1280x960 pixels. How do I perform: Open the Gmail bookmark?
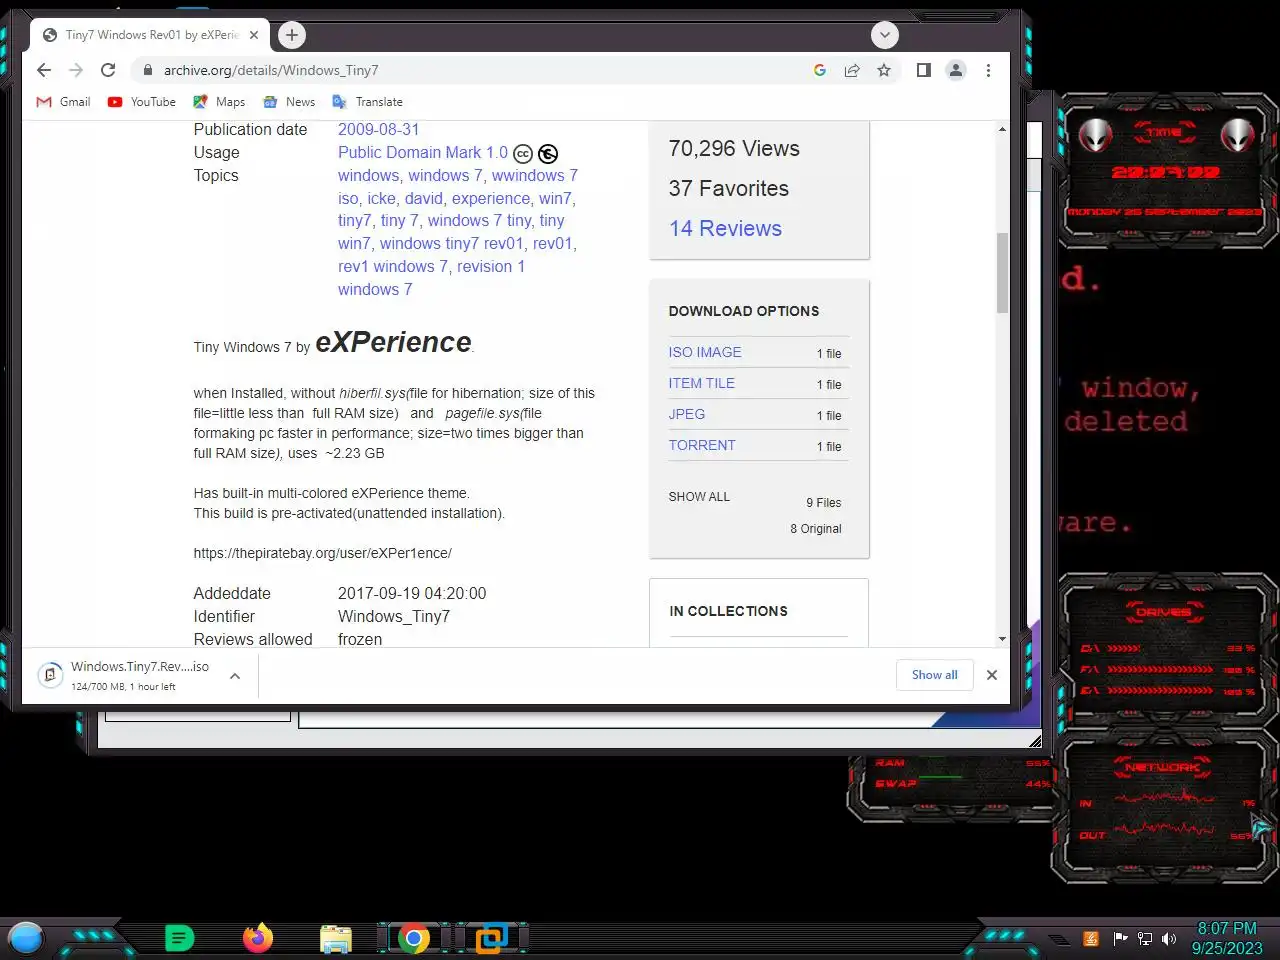[63, 102]
